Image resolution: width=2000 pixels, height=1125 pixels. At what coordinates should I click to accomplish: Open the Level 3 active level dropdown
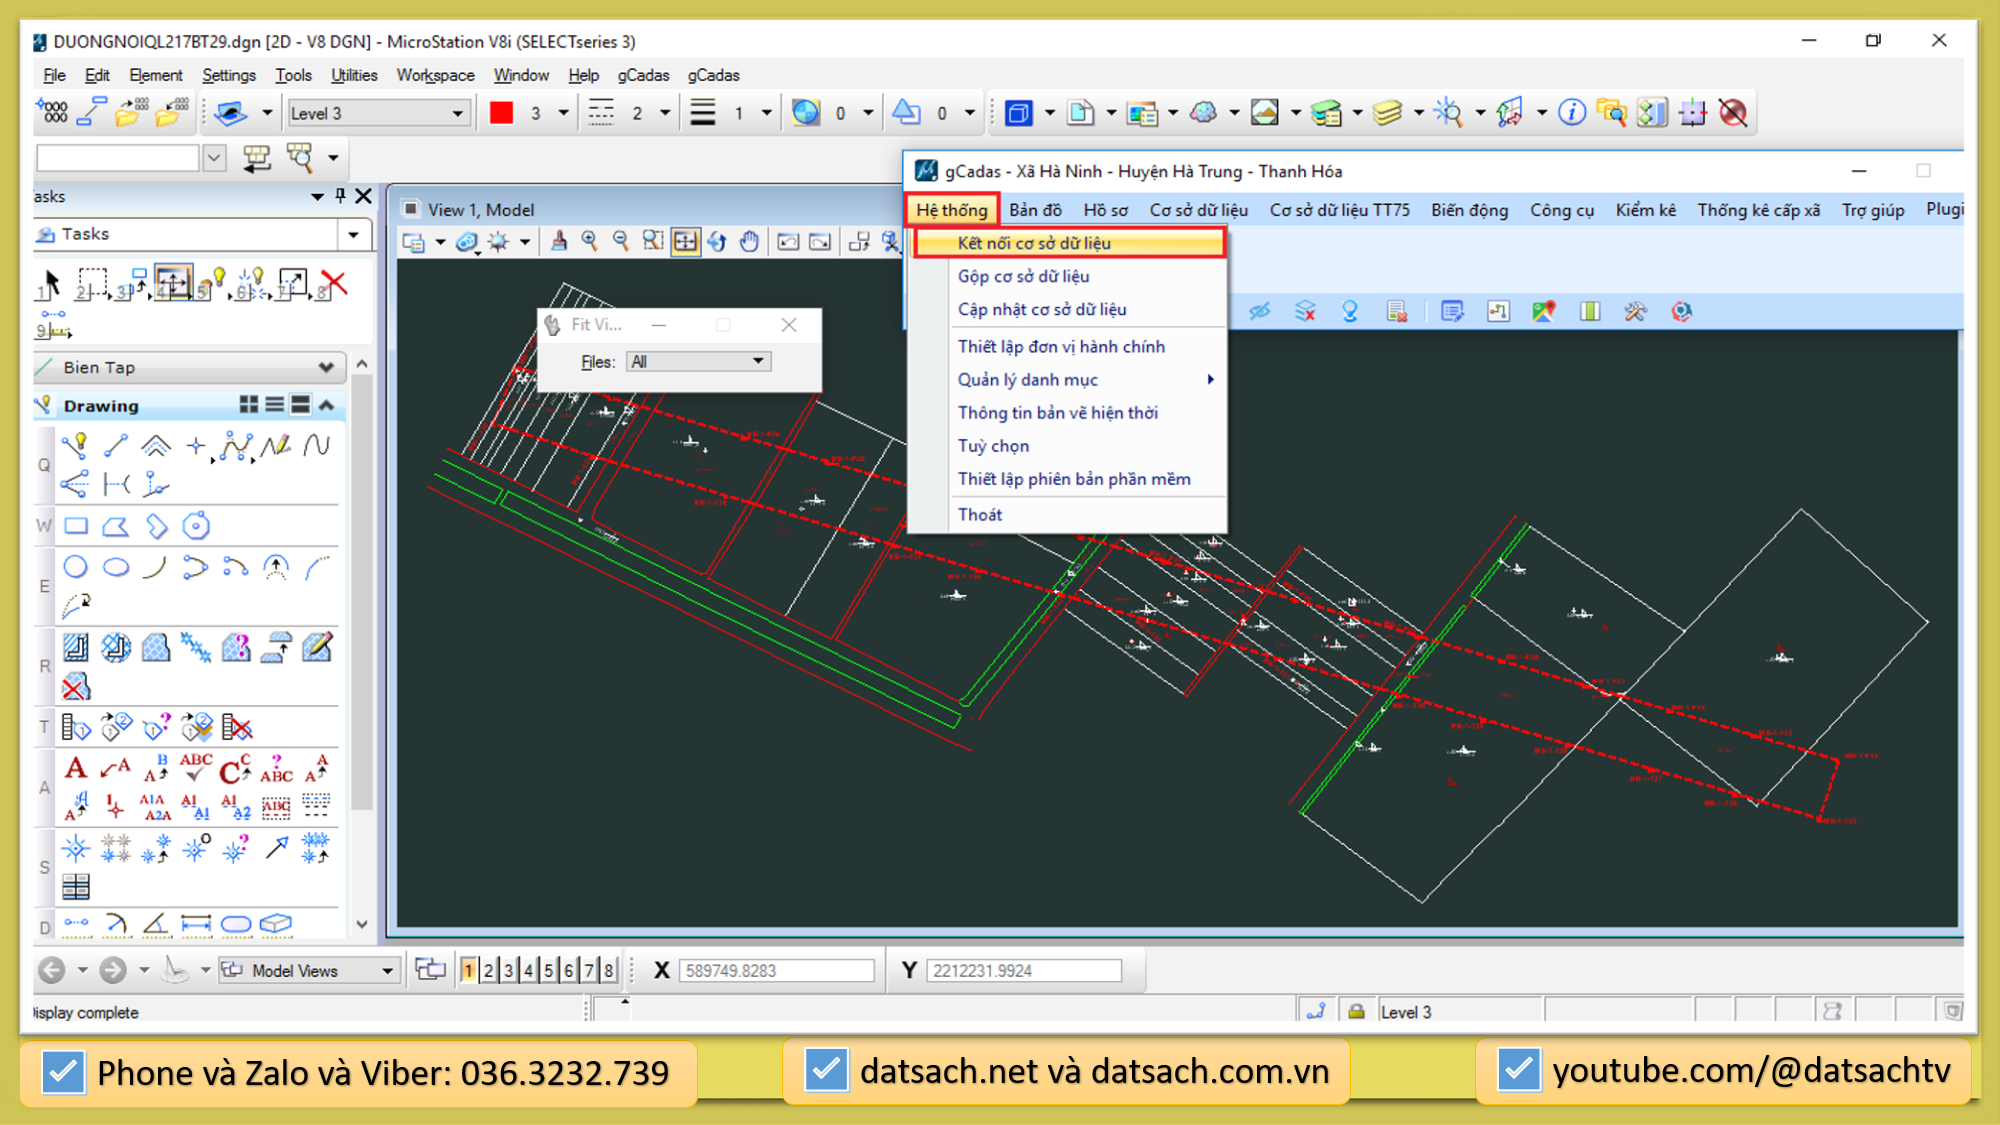point(457,114)
